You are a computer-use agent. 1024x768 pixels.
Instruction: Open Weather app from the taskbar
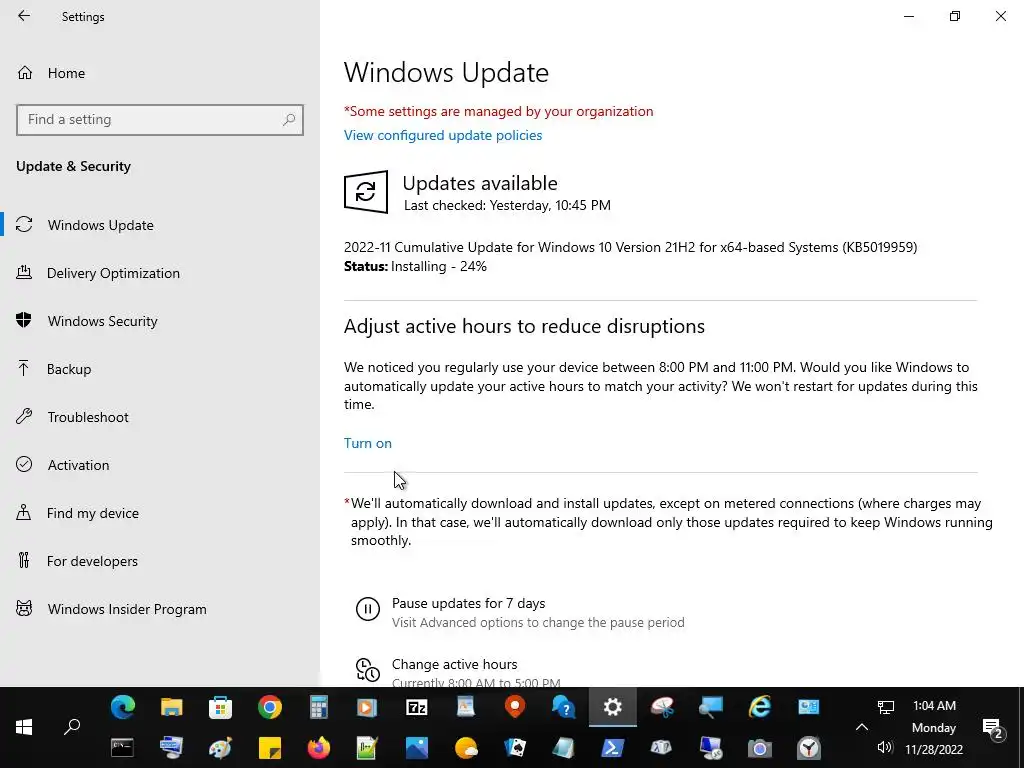(x=466, y=748)
